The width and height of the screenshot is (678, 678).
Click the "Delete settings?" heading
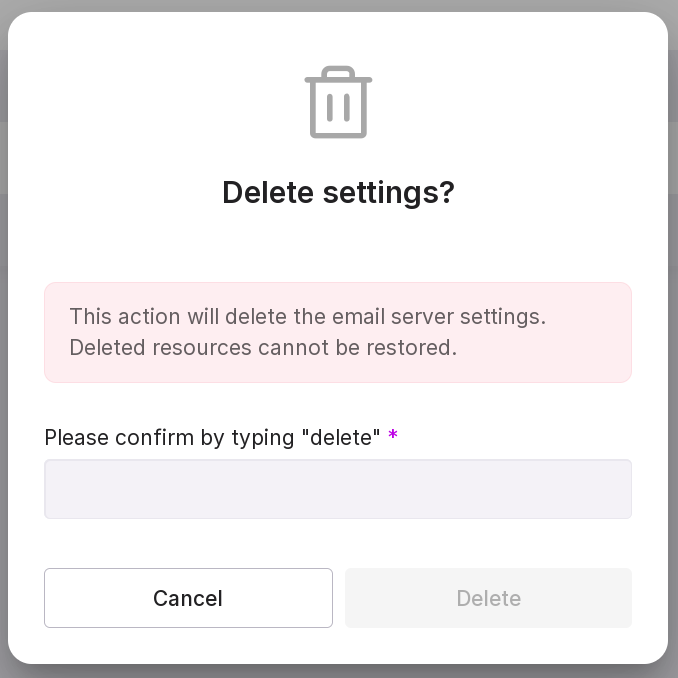(338, 192)
